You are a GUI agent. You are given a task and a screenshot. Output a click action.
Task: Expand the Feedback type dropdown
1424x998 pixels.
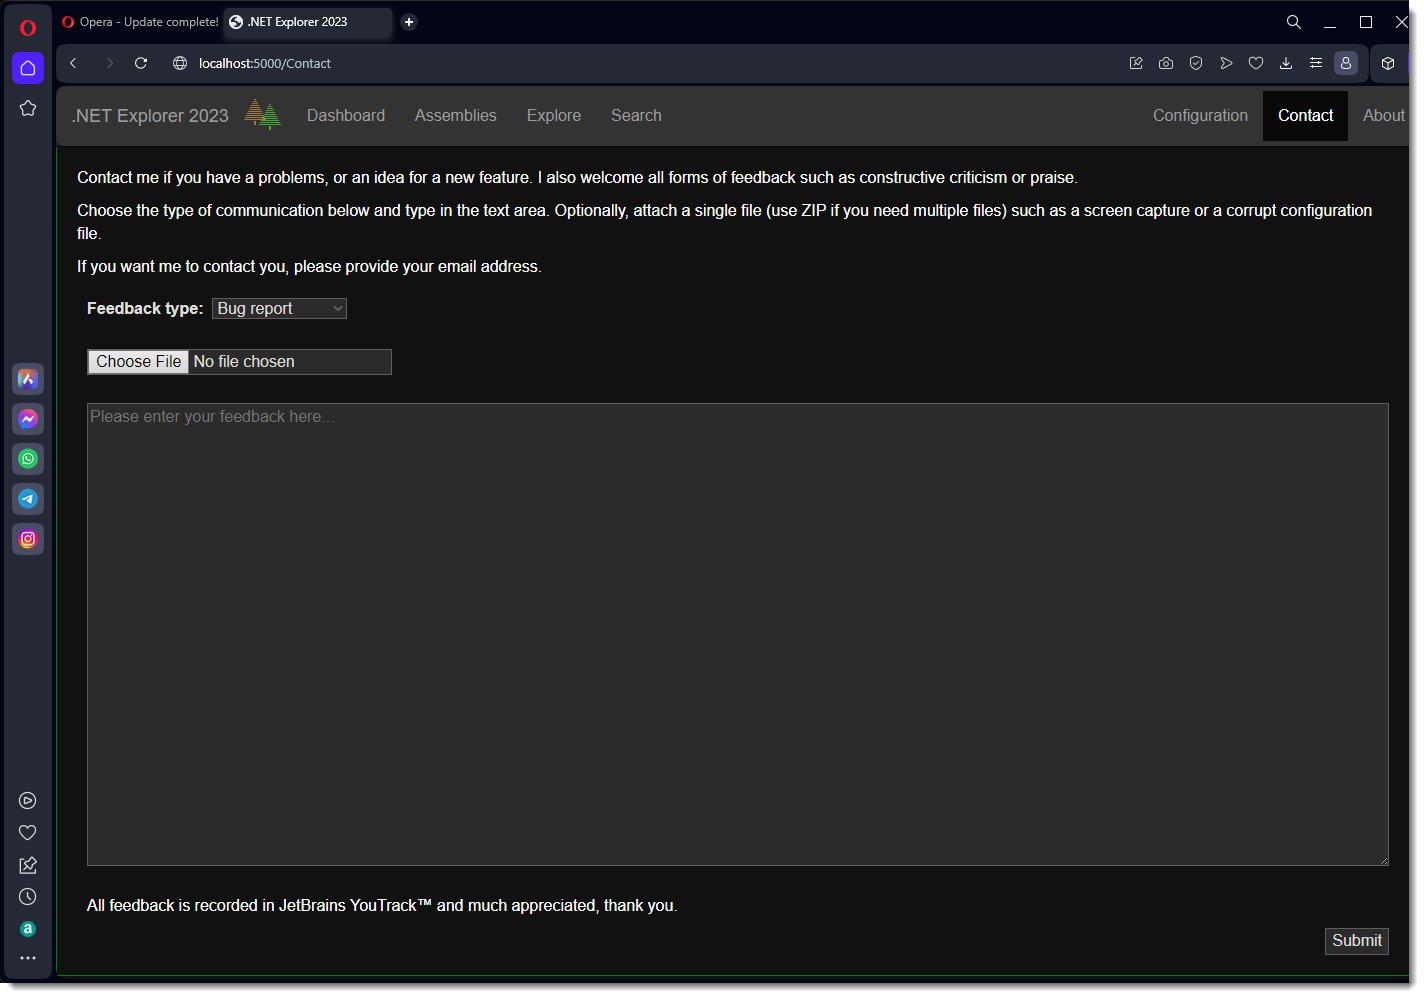[x=279, y=309]
